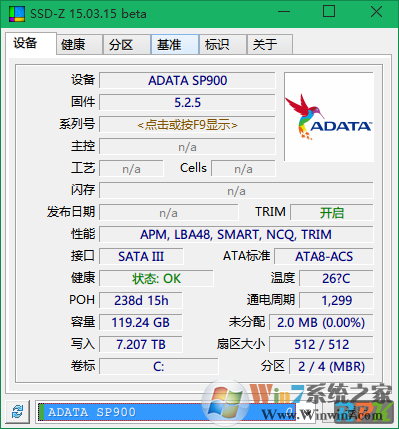
Task: Open the 关于 about tab
Action: [x=270, y=44]
